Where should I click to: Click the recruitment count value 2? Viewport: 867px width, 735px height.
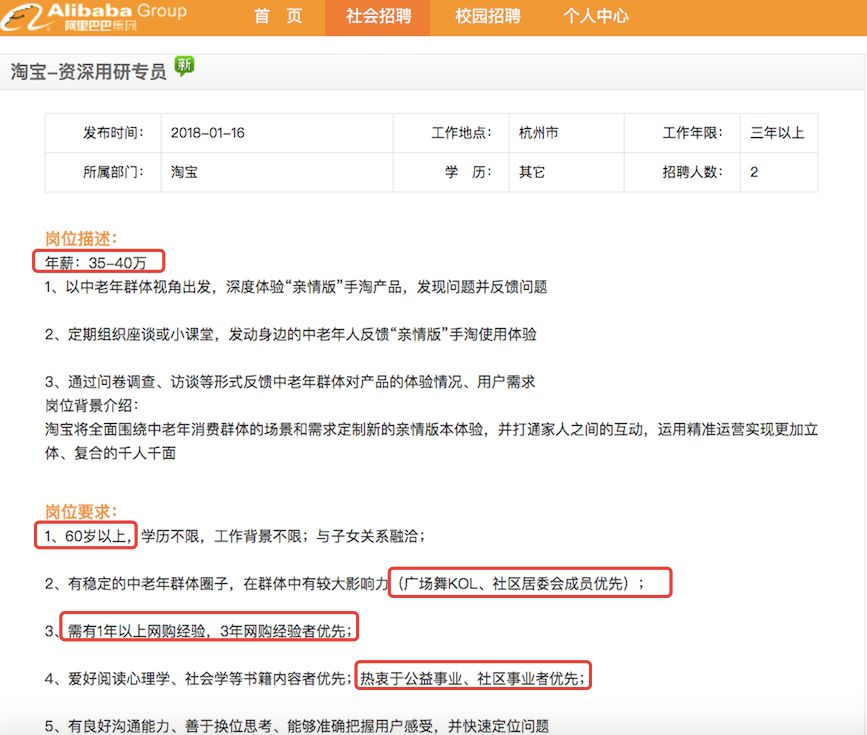coord(754,172)
